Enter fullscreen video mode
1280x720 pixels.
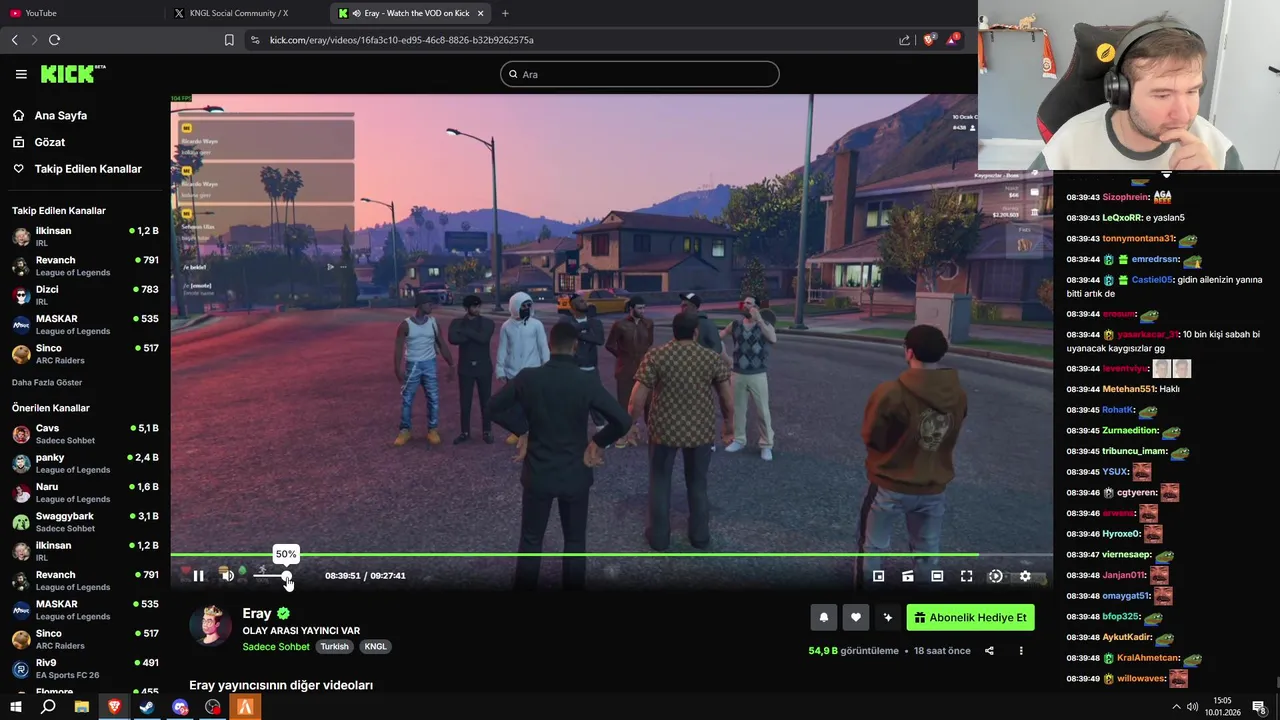click(x=966, y=576)
